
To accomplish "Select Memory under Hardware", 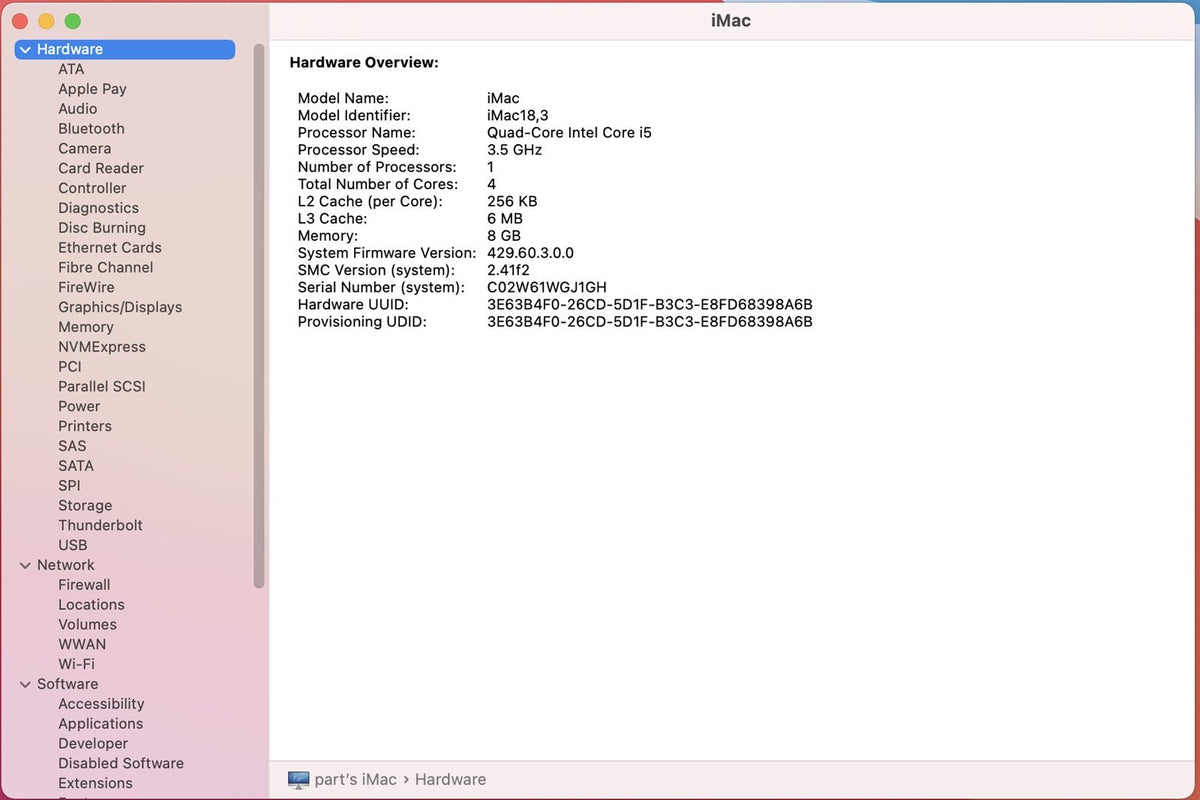I will click(86, 327).
